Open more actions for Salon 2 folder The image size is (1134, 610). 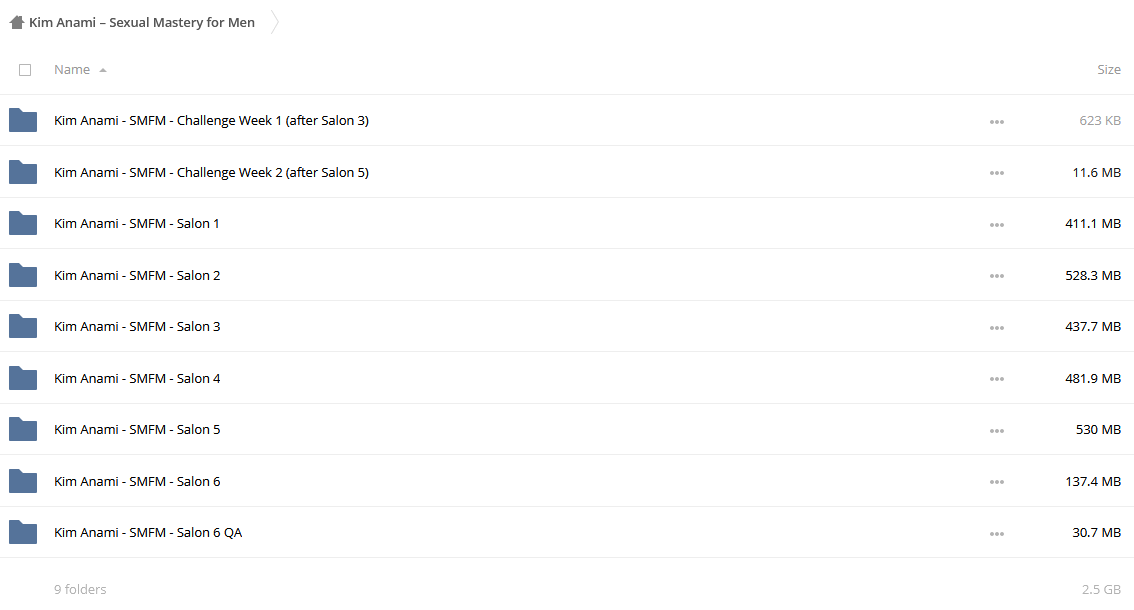click(997, 276)
